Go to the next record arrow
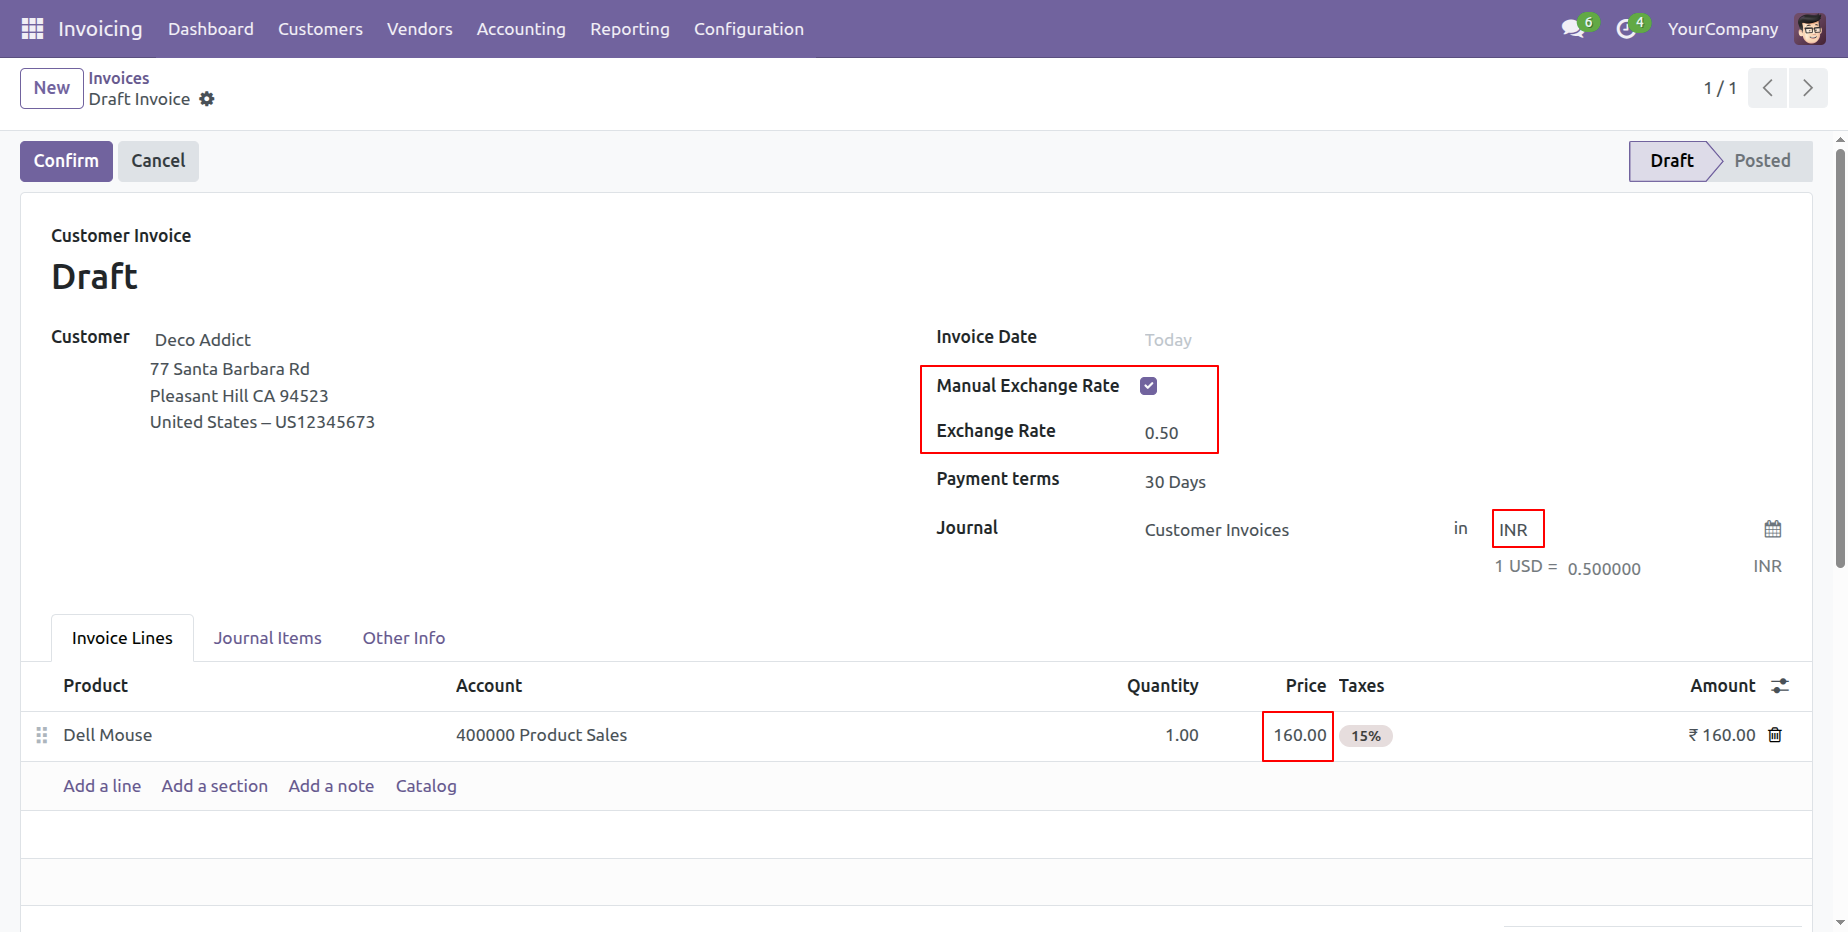The image size is (1848, 932). pos(1807,88)
